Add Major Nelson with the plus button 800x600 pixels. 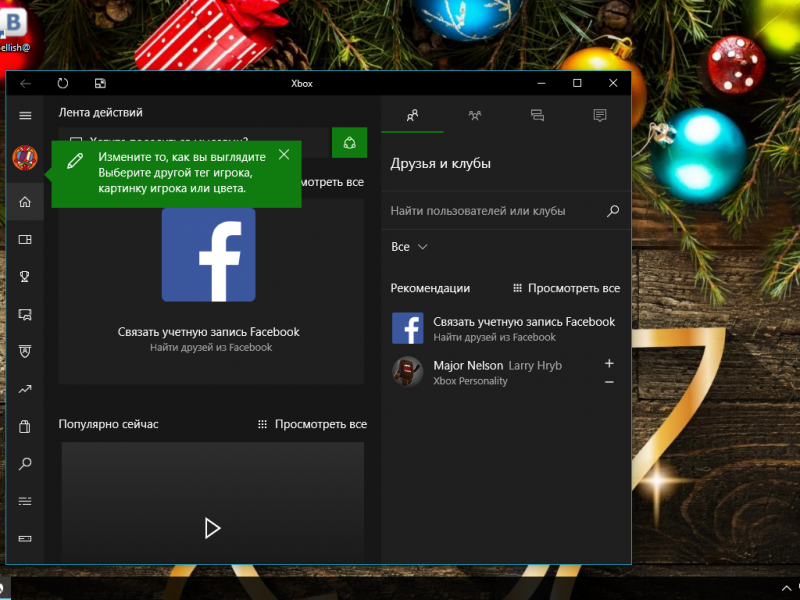[x=610, y=363]
